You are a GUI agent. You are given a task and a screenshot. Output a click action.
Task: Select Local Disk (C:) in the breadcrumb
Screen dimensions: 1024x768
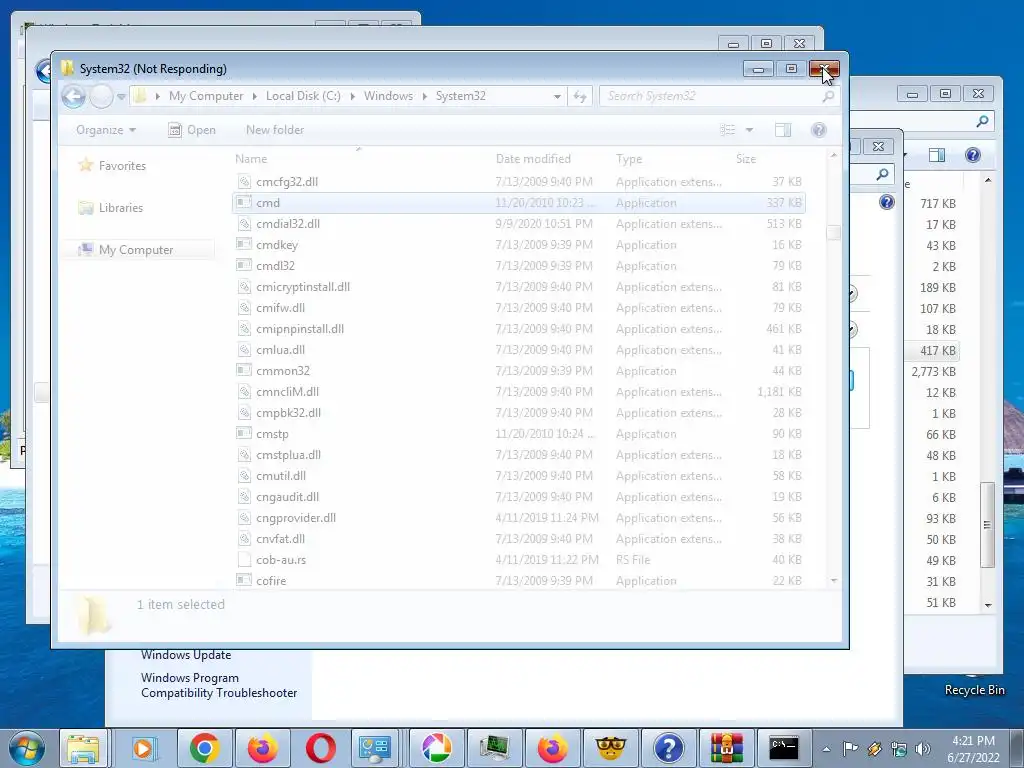pos(303,96)
